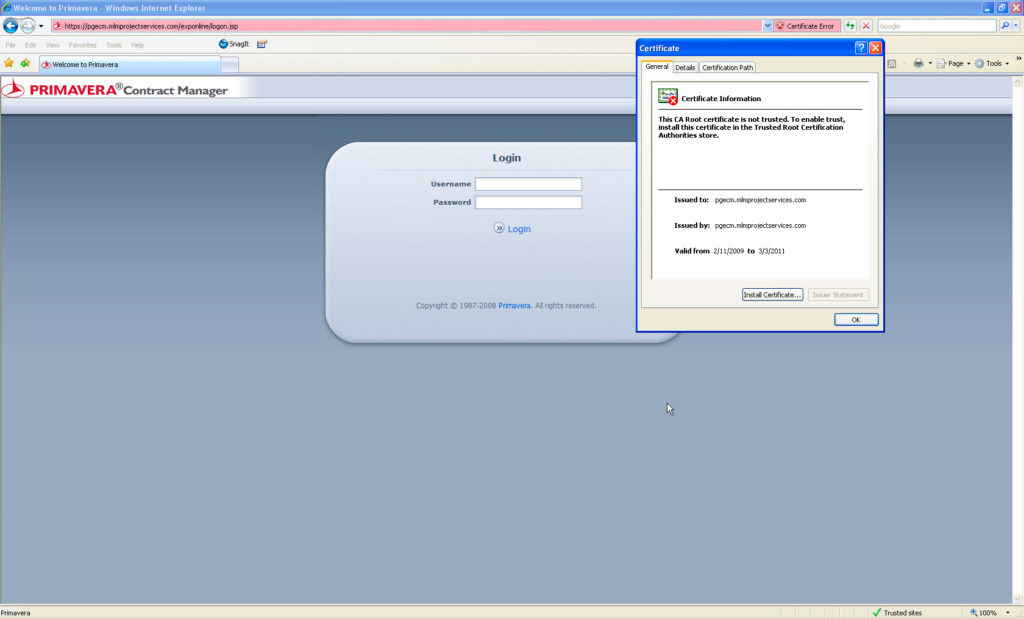Click the Install Certificate button
This screenshot has height=619, width=1024.
click(771, 294)
